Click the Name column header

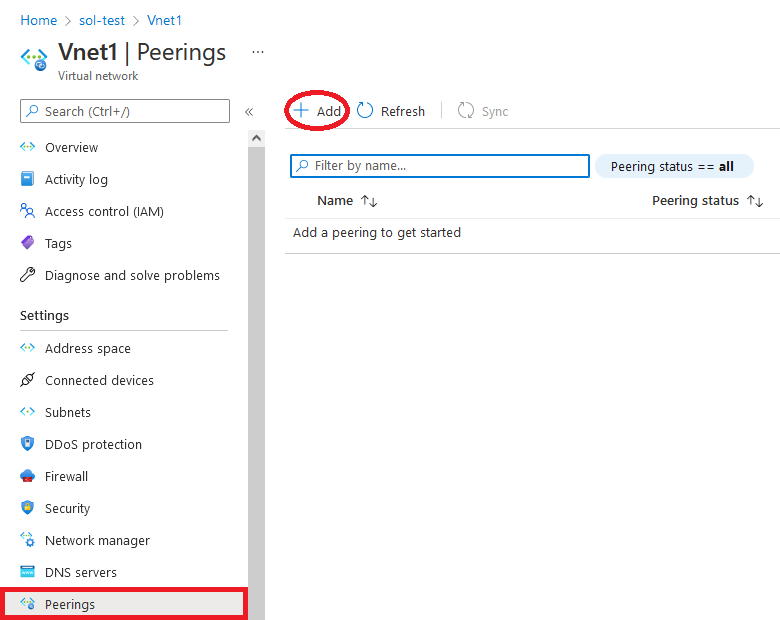(335, 201)
